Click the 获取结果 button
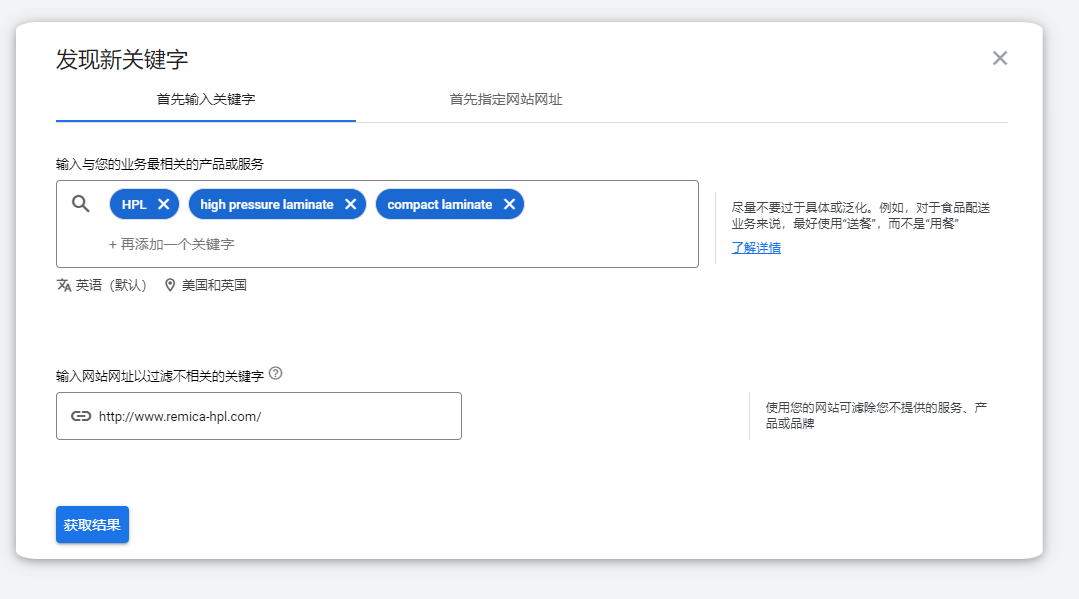Viewport: 1079px width, 599px height. (x=92, y=524)
